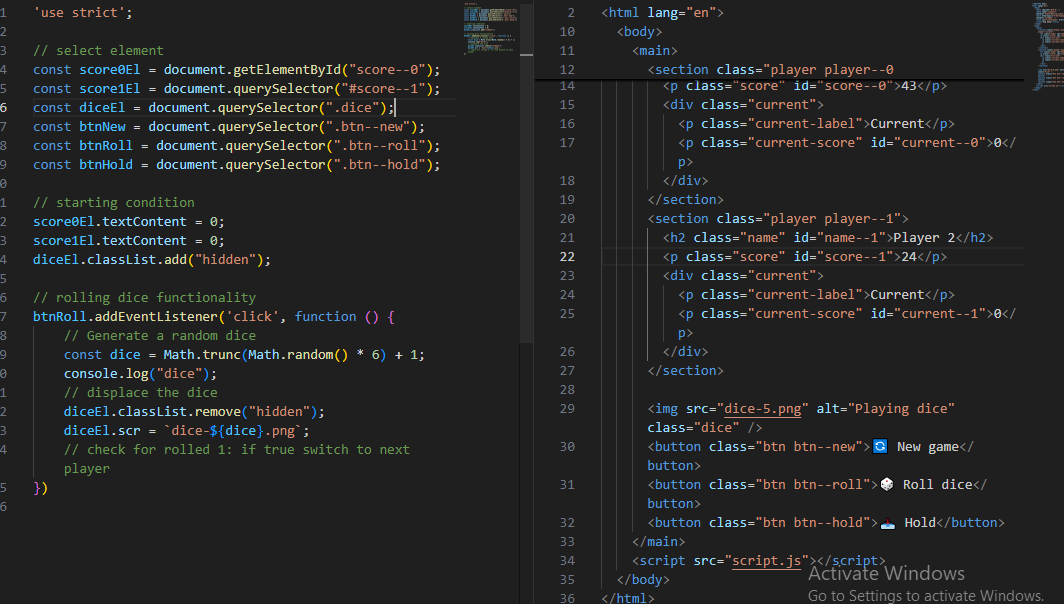Click line number 34 in HTML gutter
The image size is (1064, 604).
click(567, 561)
